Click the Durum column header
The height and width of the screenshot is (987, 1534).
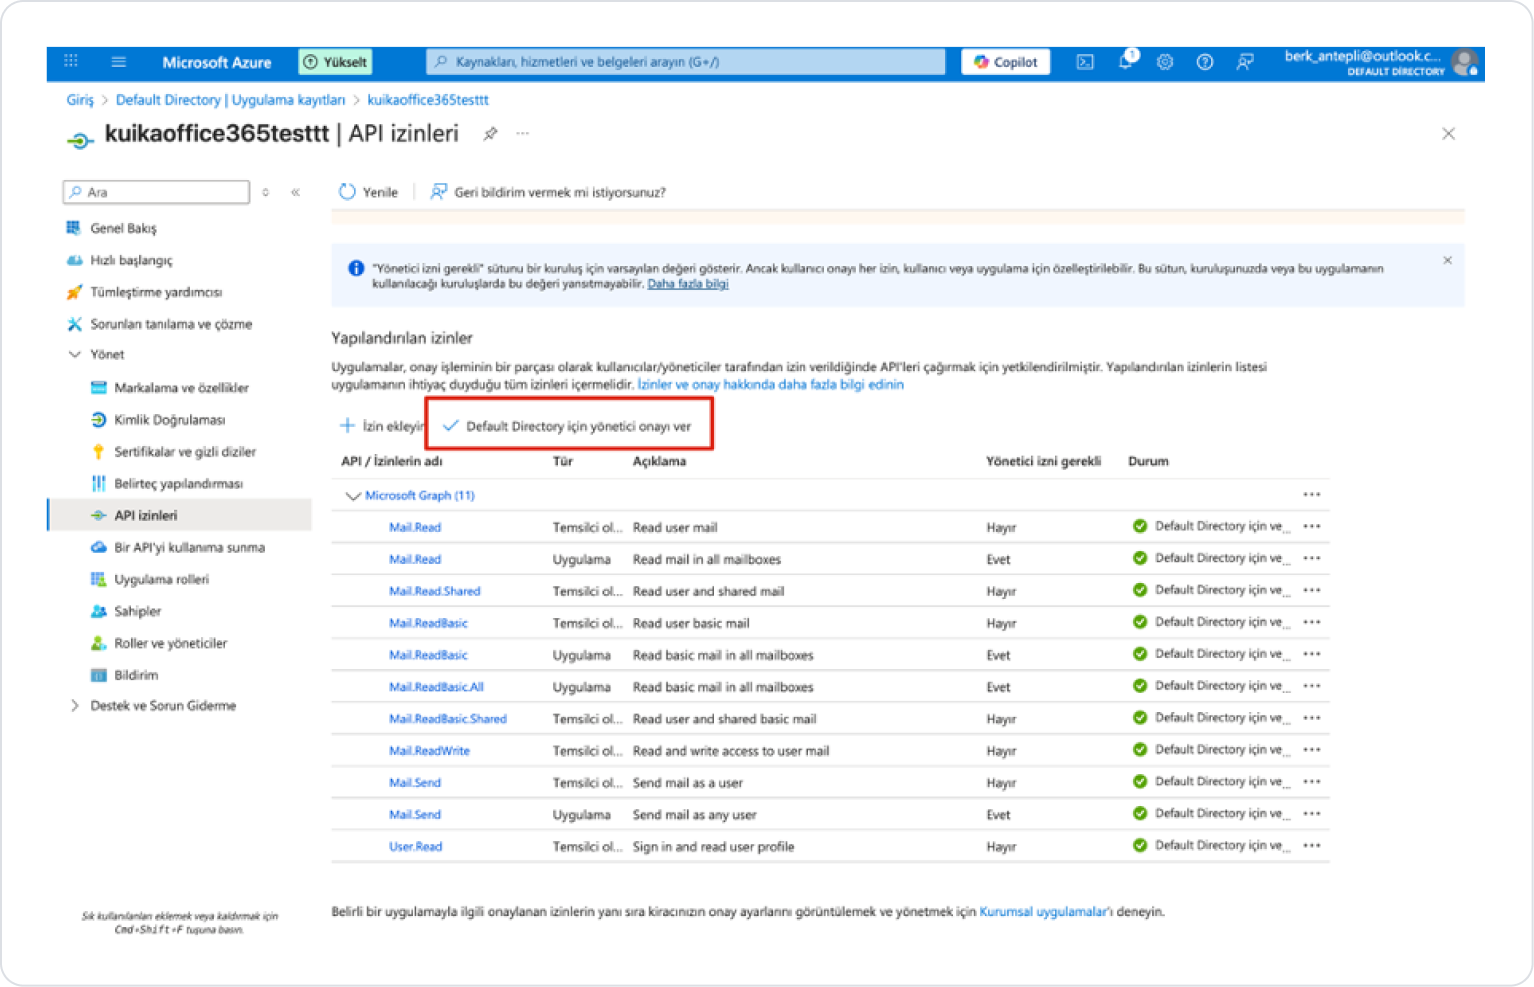pyautogui.click(x=1148, y=461)
